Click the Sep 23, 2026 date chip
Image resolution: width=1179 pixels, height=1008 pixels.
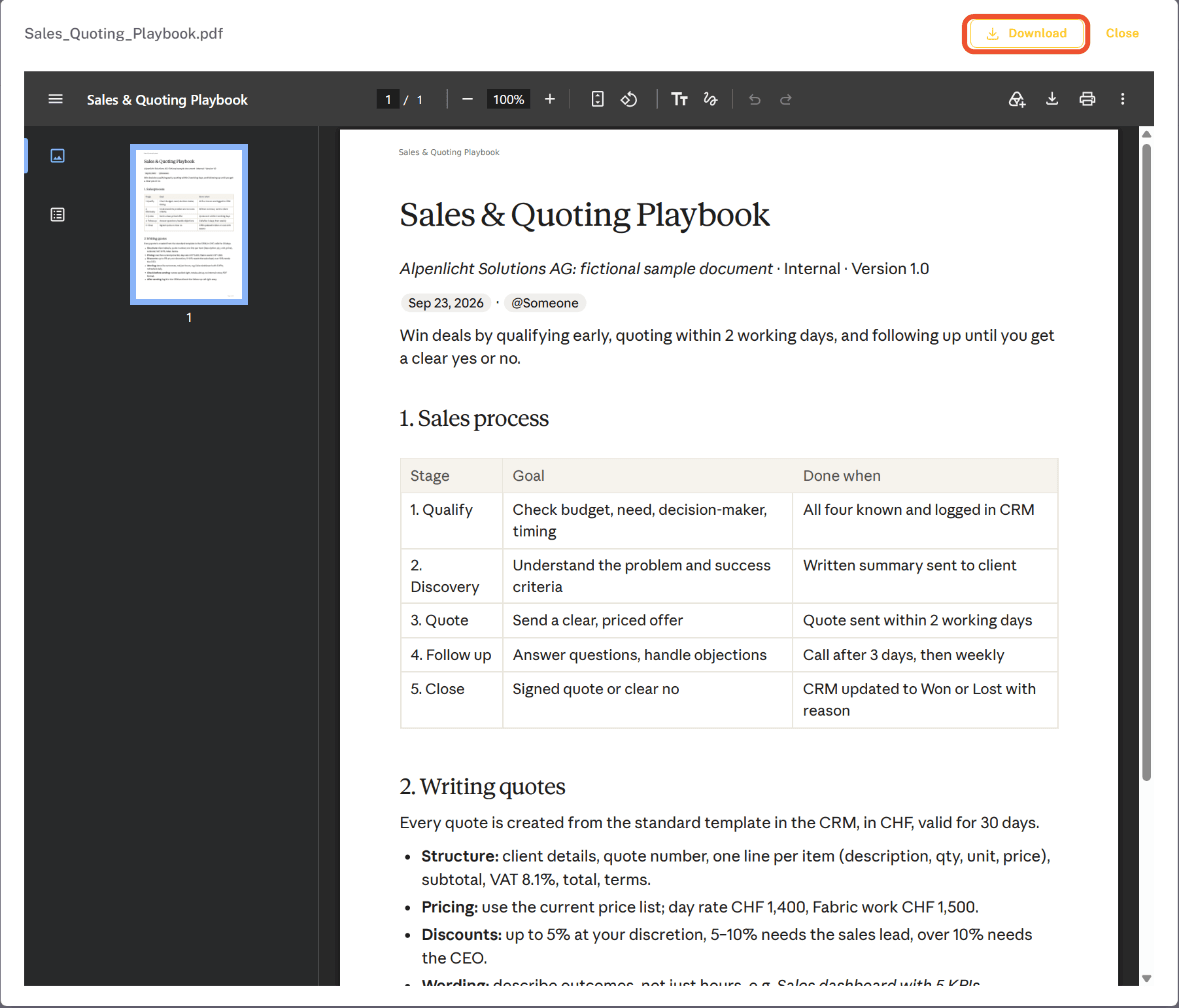(x=446, y=303)
